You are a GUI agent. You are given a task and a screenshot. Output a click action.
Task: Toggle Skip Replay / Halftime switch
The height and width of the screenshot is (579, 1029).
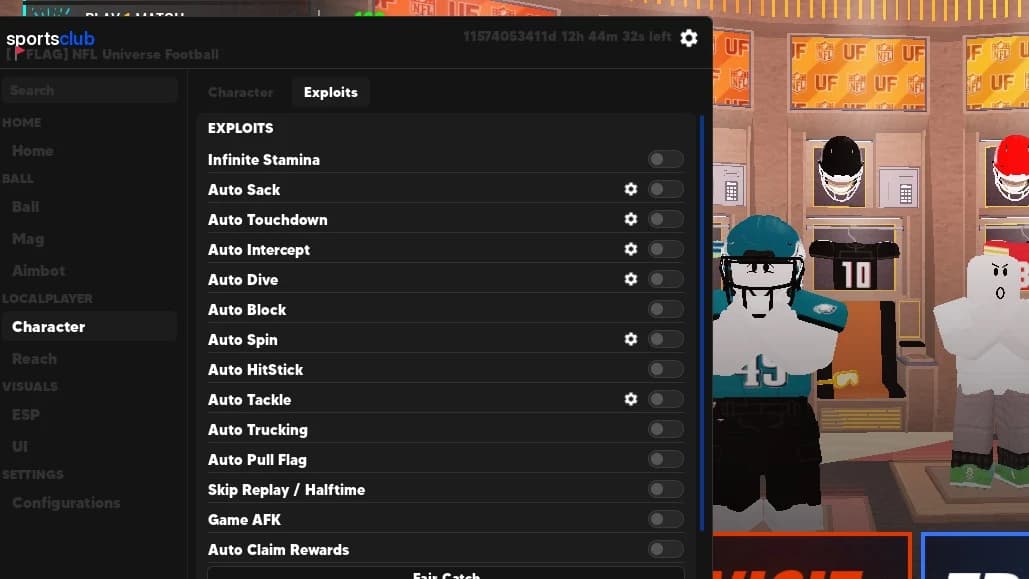click(x=665, y=490)
